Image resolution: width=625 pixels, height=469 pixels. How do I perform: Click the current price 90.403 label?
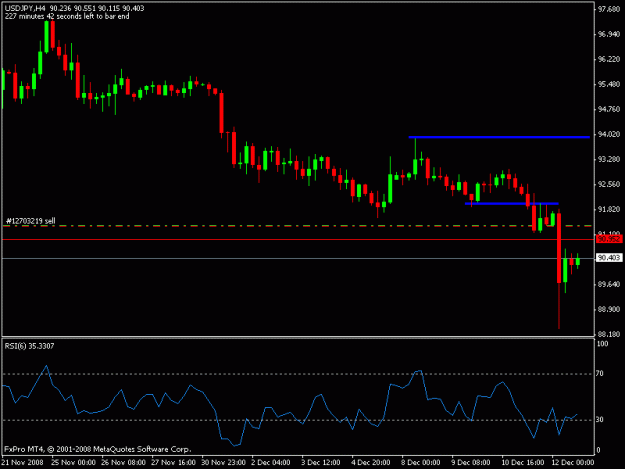click(x=609, y=258)
